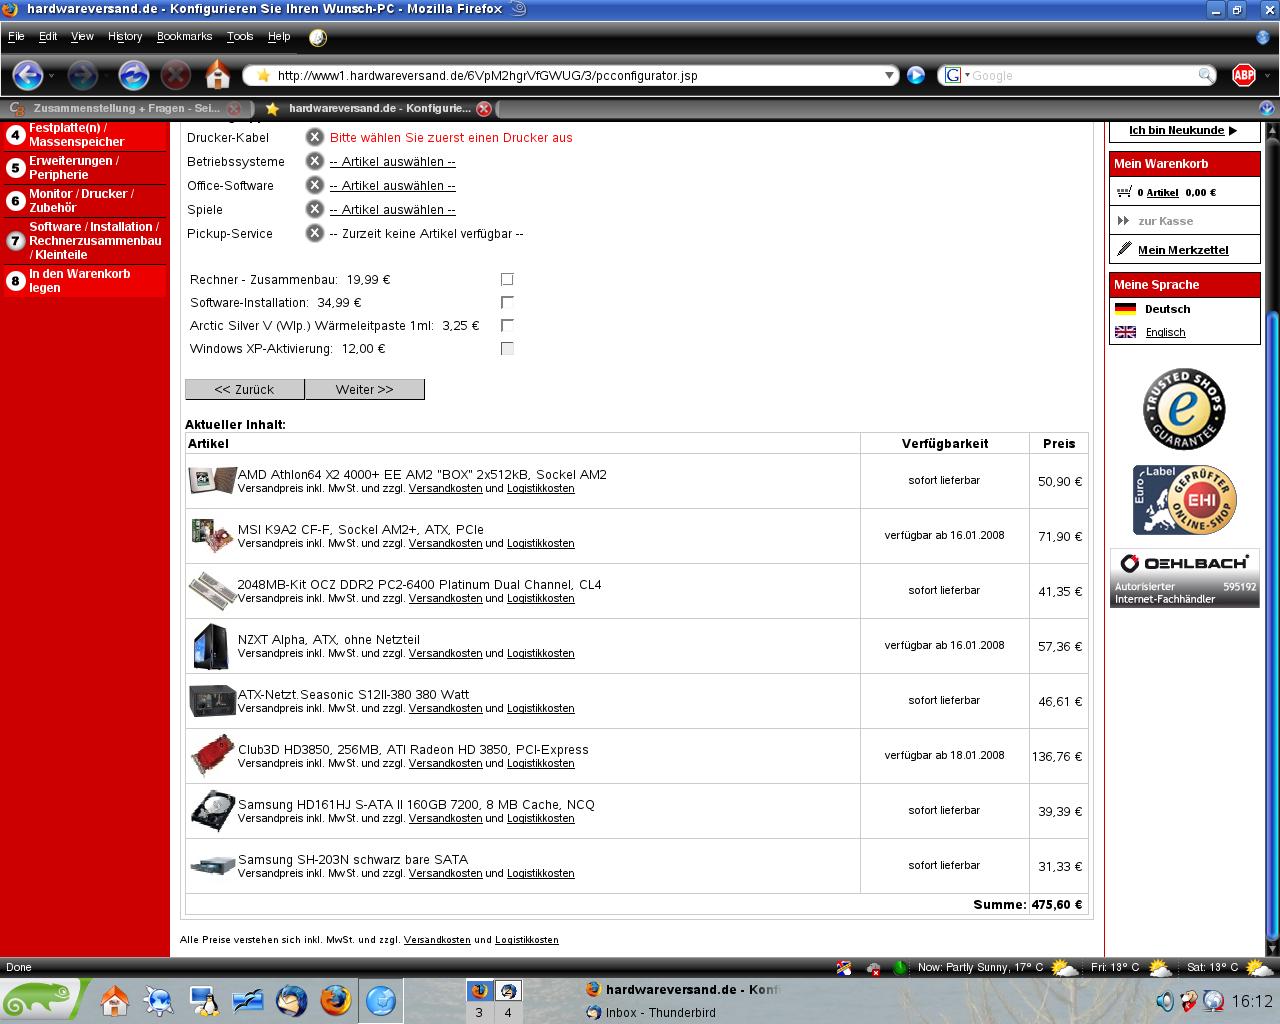Click Versandkosten link under MSI K9A2 CF-F

(446, 544)
